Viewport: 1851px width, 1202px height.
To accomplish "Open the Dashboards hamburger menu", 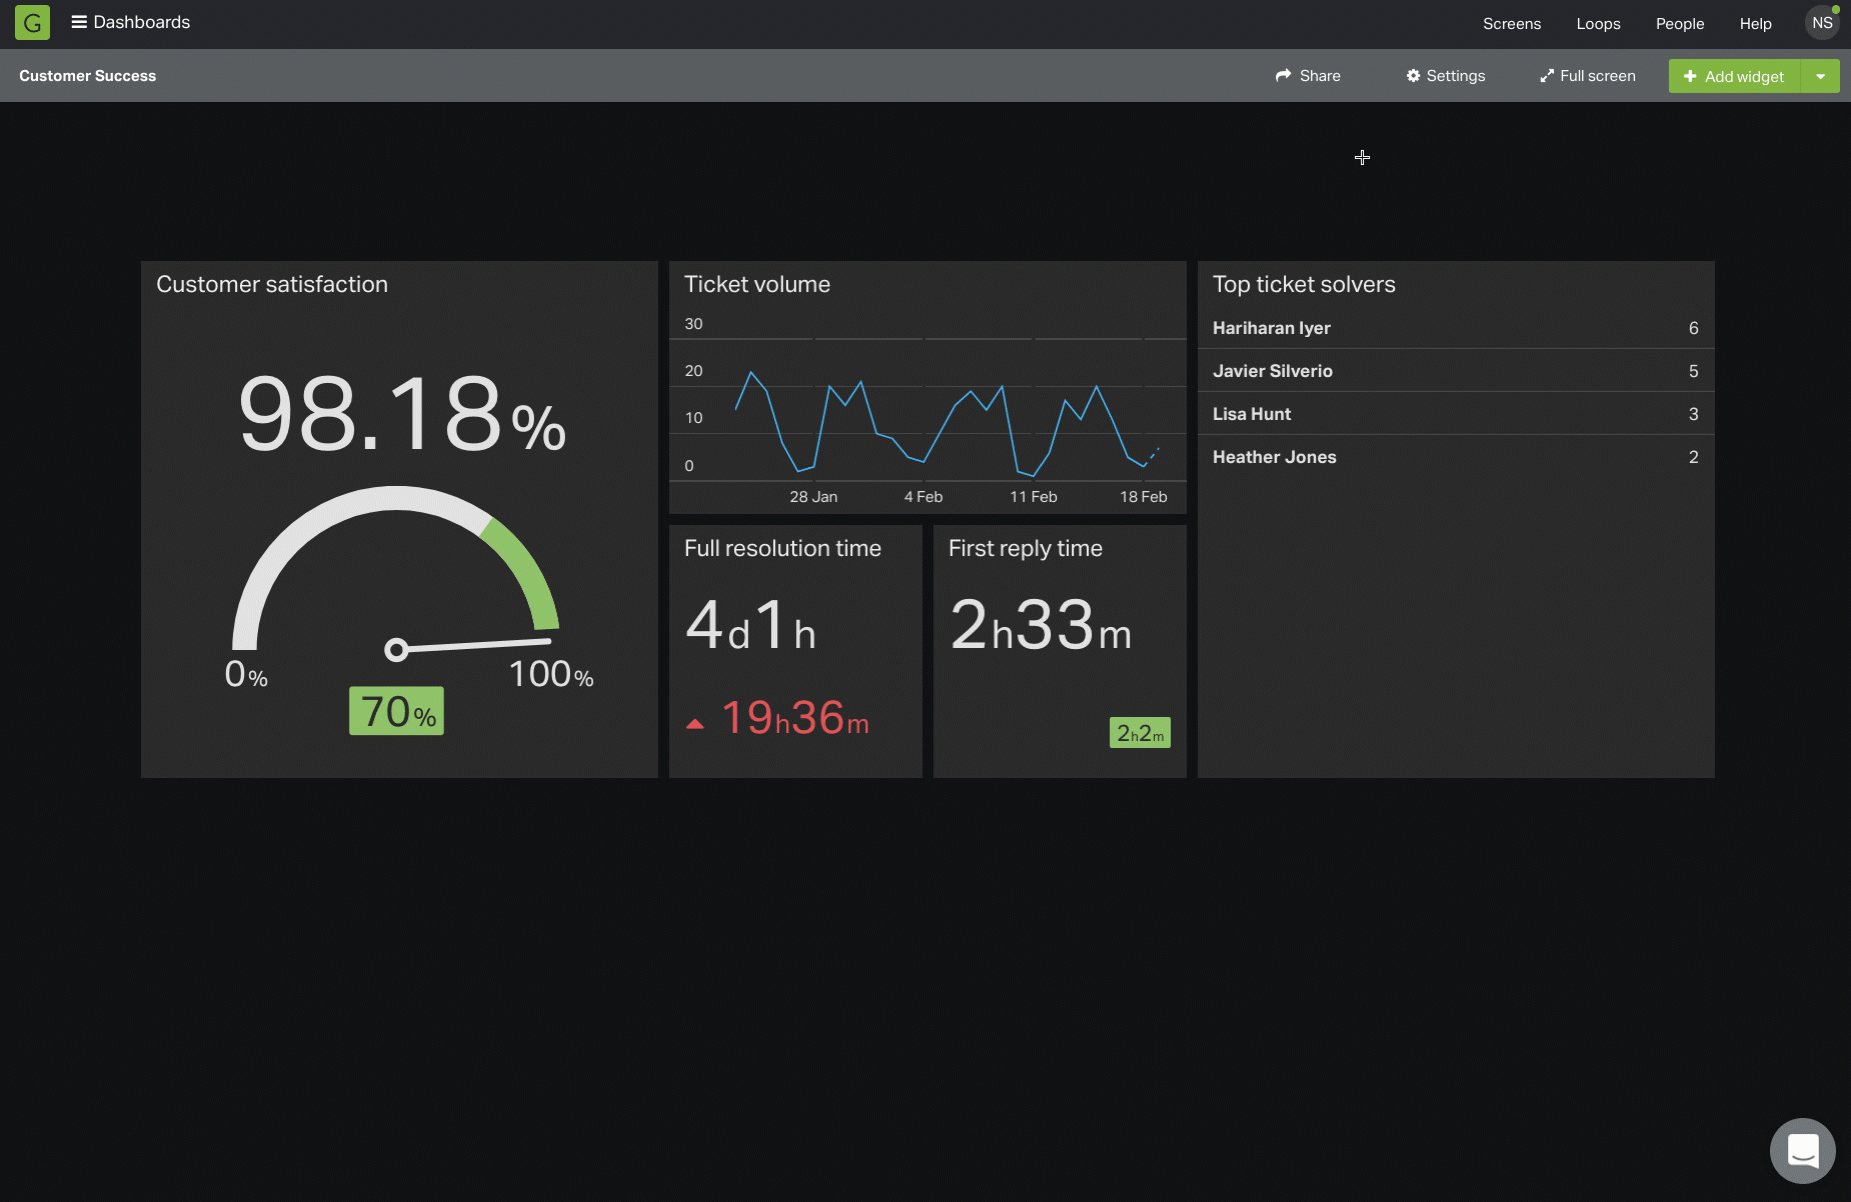I will coord(130,22).
